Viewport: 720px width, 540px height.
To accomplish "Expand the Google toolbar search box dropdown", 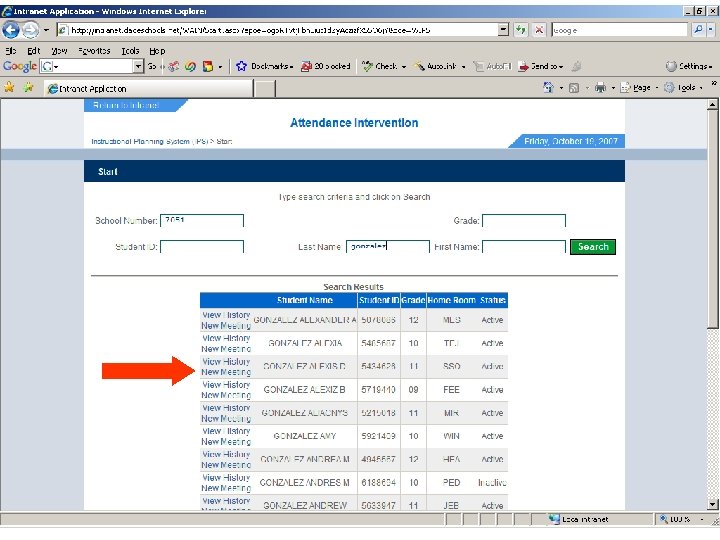I will coord(138,67).
